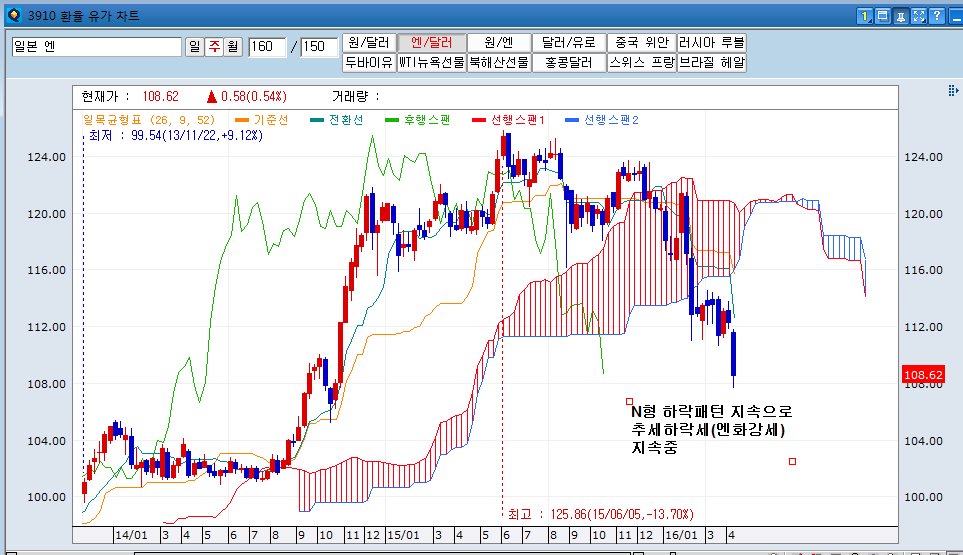Click the 160 candle count field
This screenshot has width=963, height=555.
(x=268, y=47)
